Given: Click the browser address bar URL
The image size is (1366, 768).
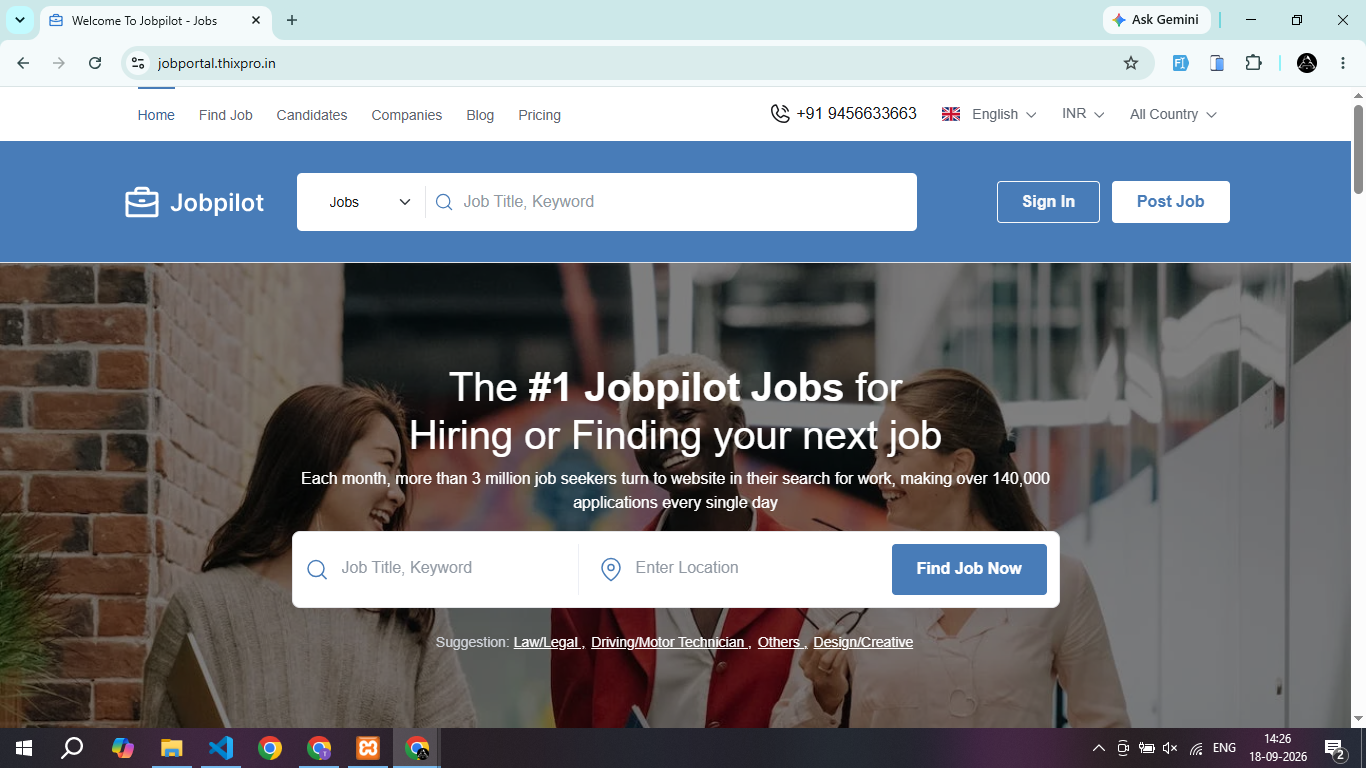Looking at the screenshot, I should coord(217,63).
